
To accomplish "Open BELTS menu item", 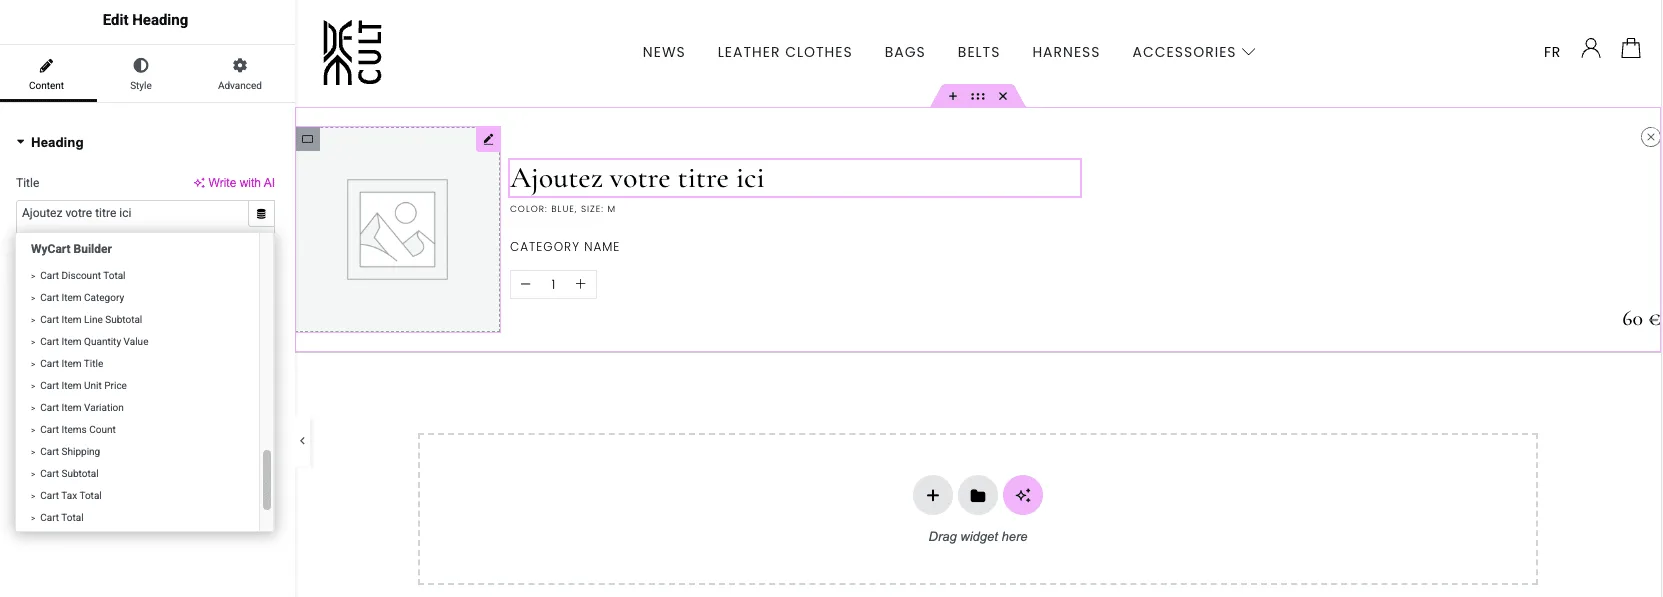I will [979, 52].
